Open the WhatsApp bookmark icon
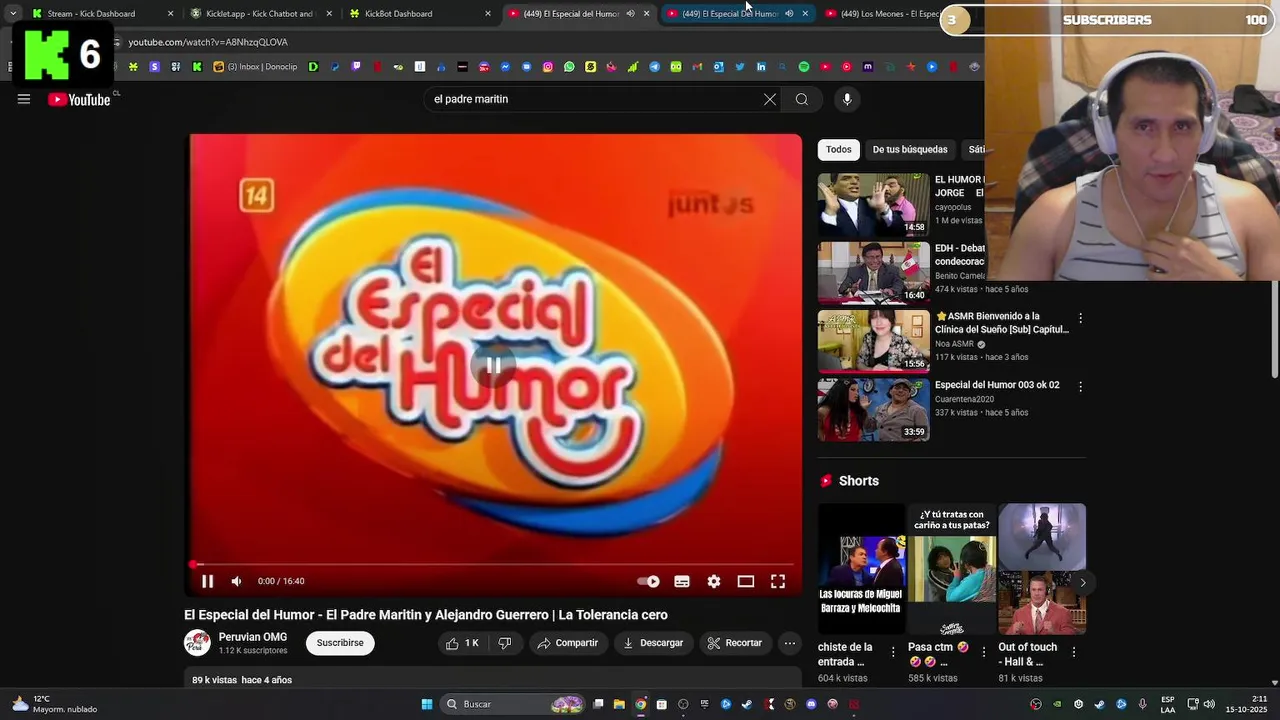This screenshot has height=720, width=1280. point(569,67)
